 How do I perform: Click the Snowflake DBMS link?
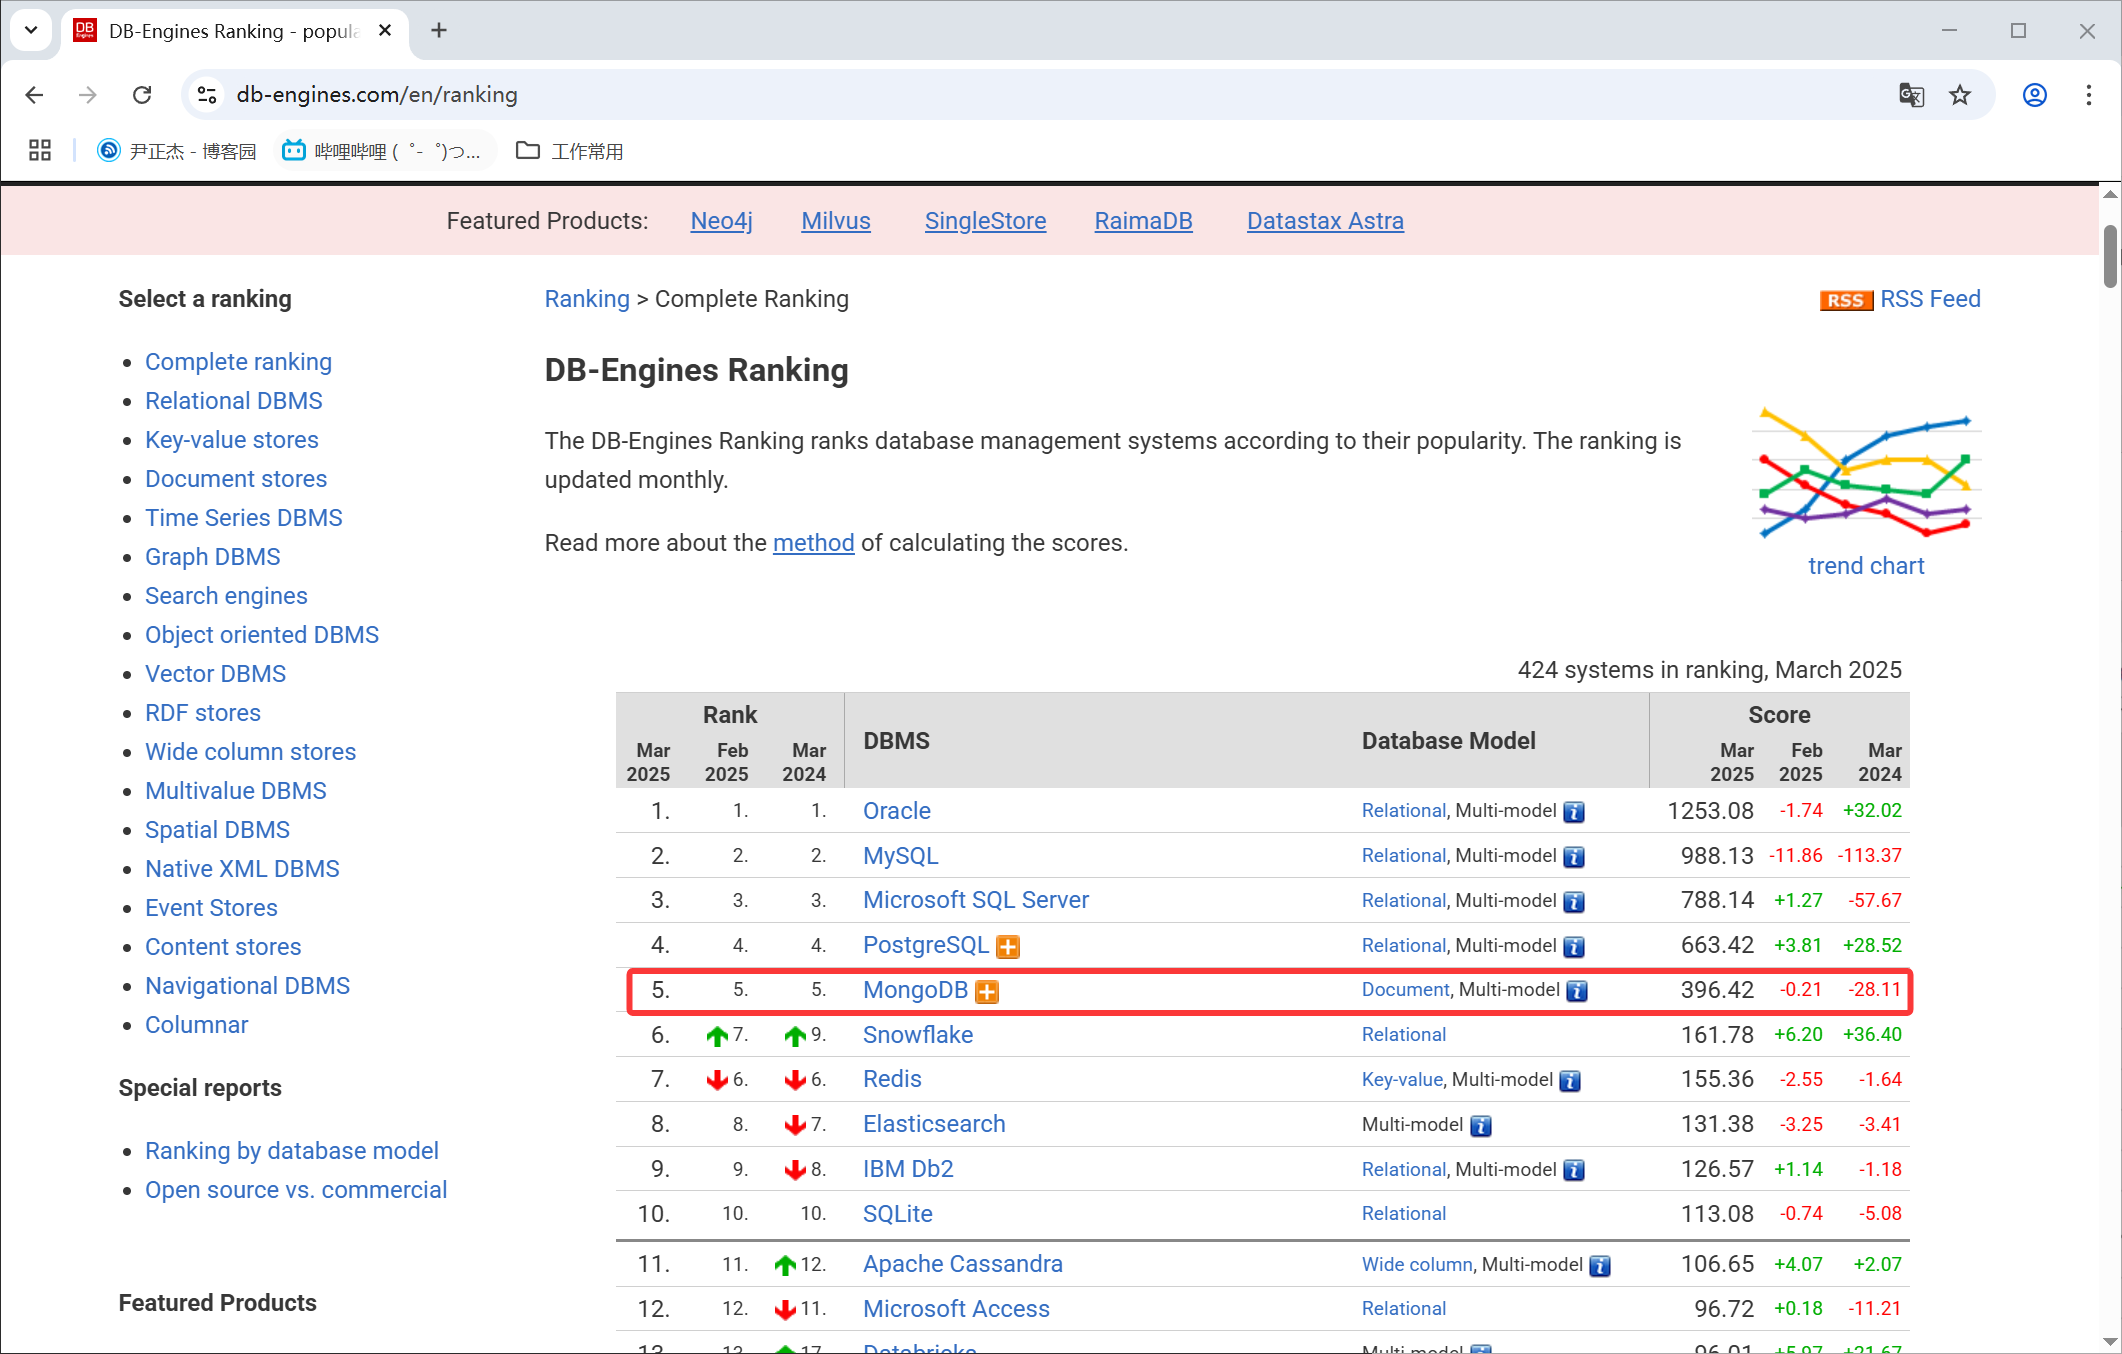pos(917,1035)
